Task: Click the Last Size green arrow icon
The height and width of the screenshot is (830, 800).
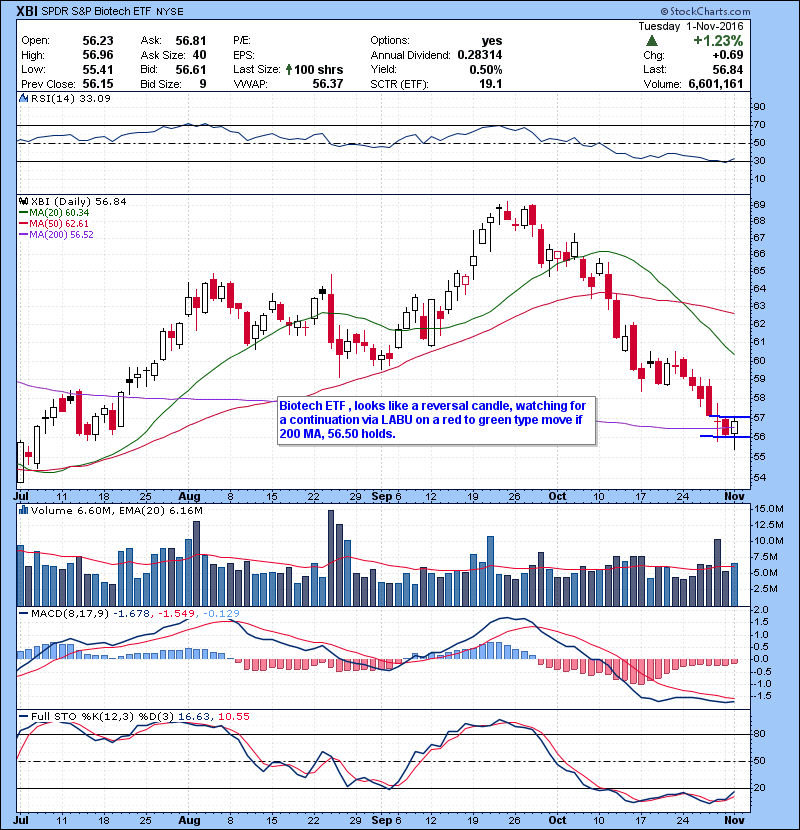Action: coord(289,69)
